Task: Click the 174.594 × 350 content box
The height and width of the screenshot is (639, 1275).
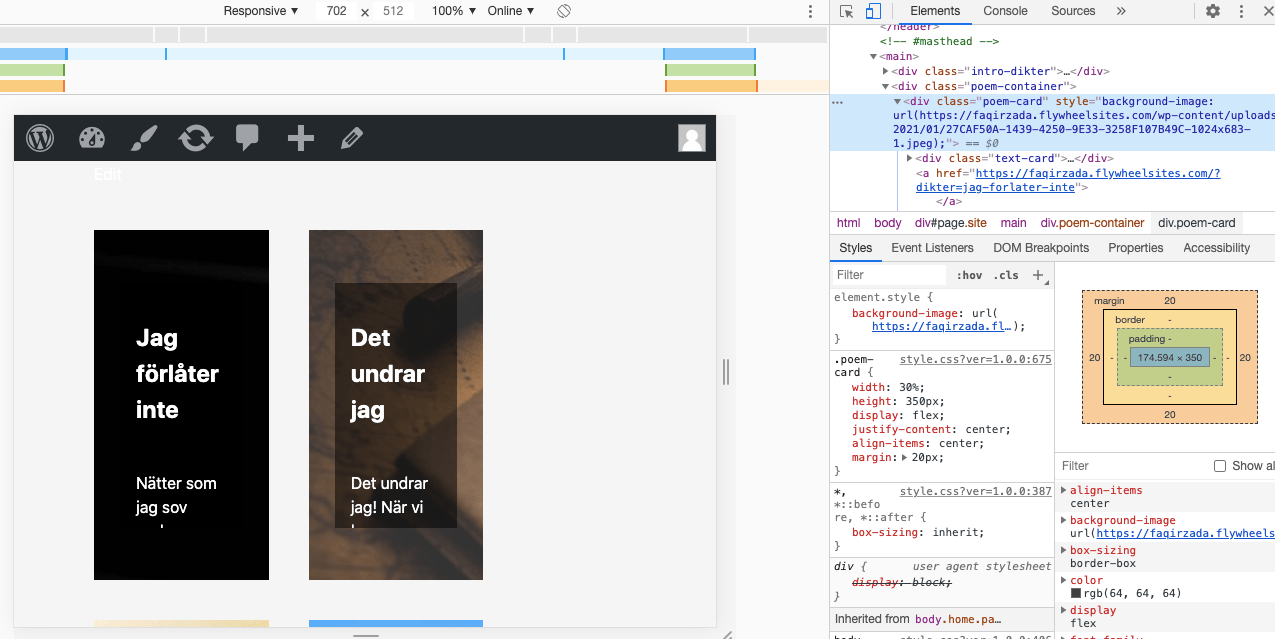Action: 1169,357
